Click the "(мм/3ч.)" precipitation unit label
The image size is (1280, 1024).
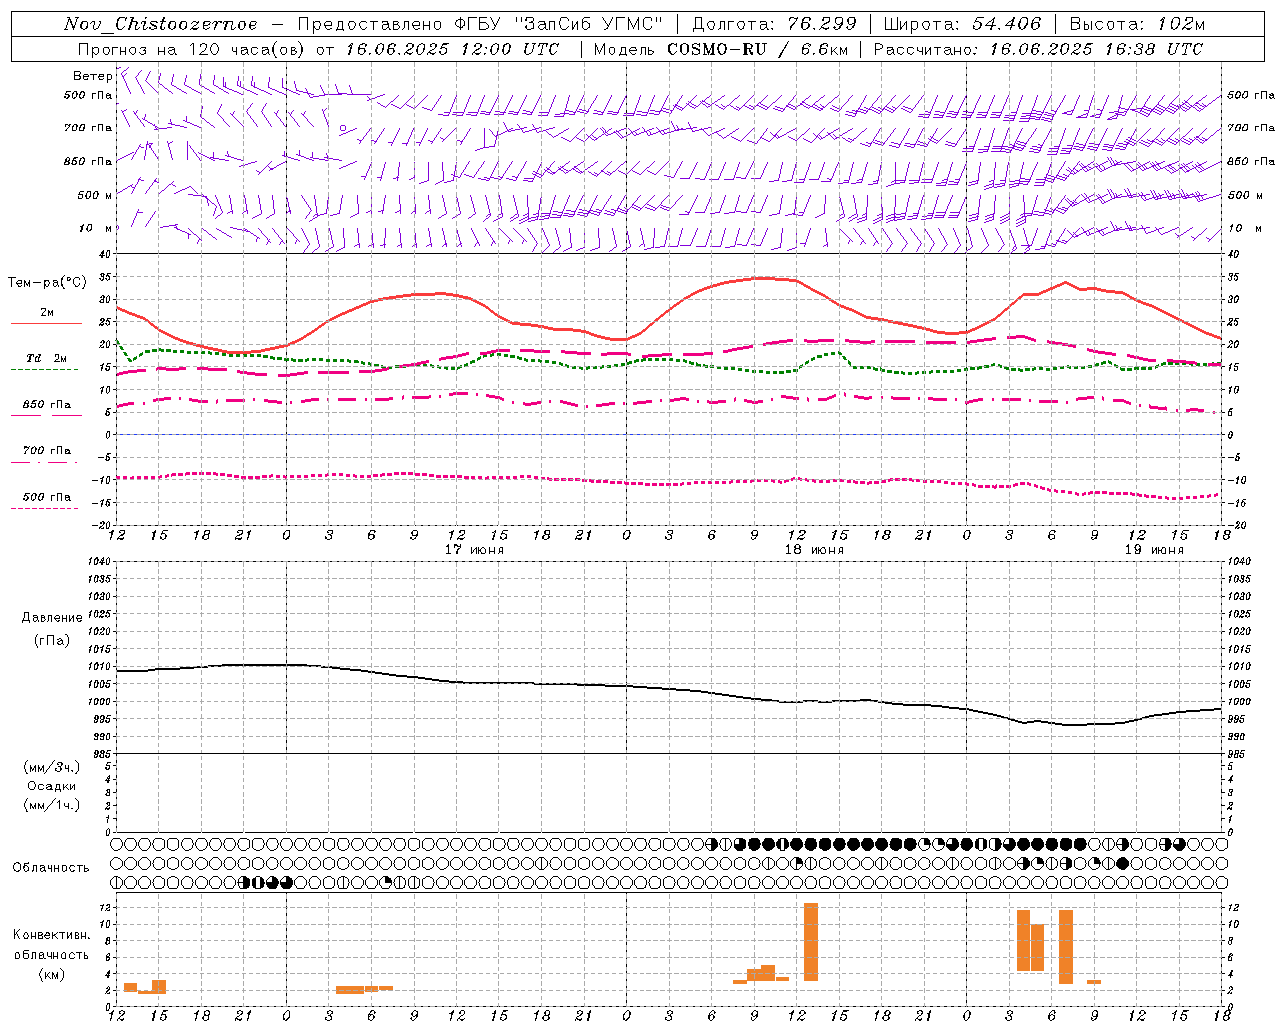click(52, 767)
